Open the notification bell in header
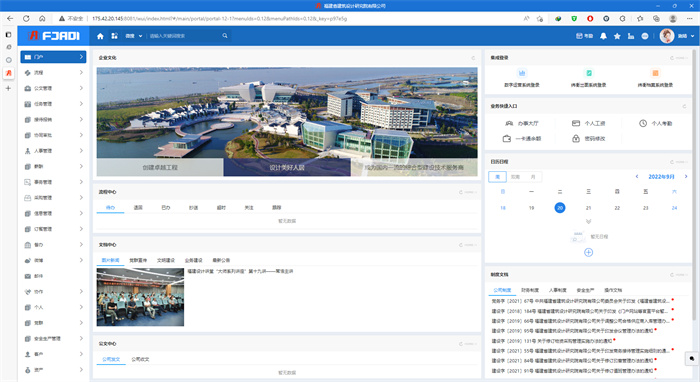This screenshot has width=700, height=382. [603, 36]
